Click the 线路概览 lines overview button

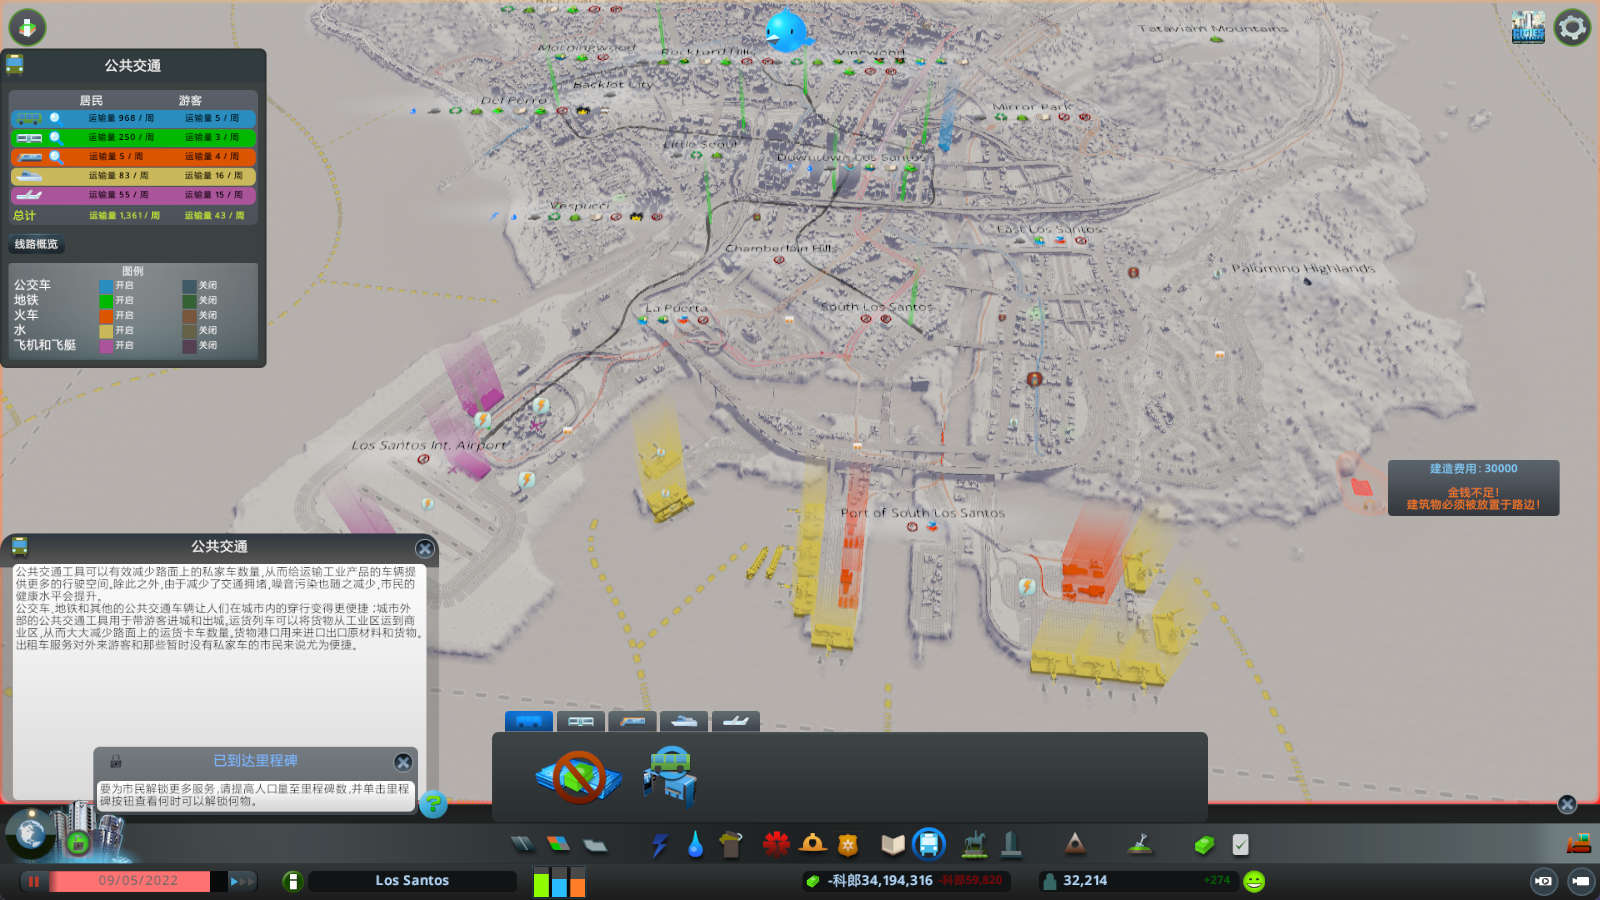36,244
